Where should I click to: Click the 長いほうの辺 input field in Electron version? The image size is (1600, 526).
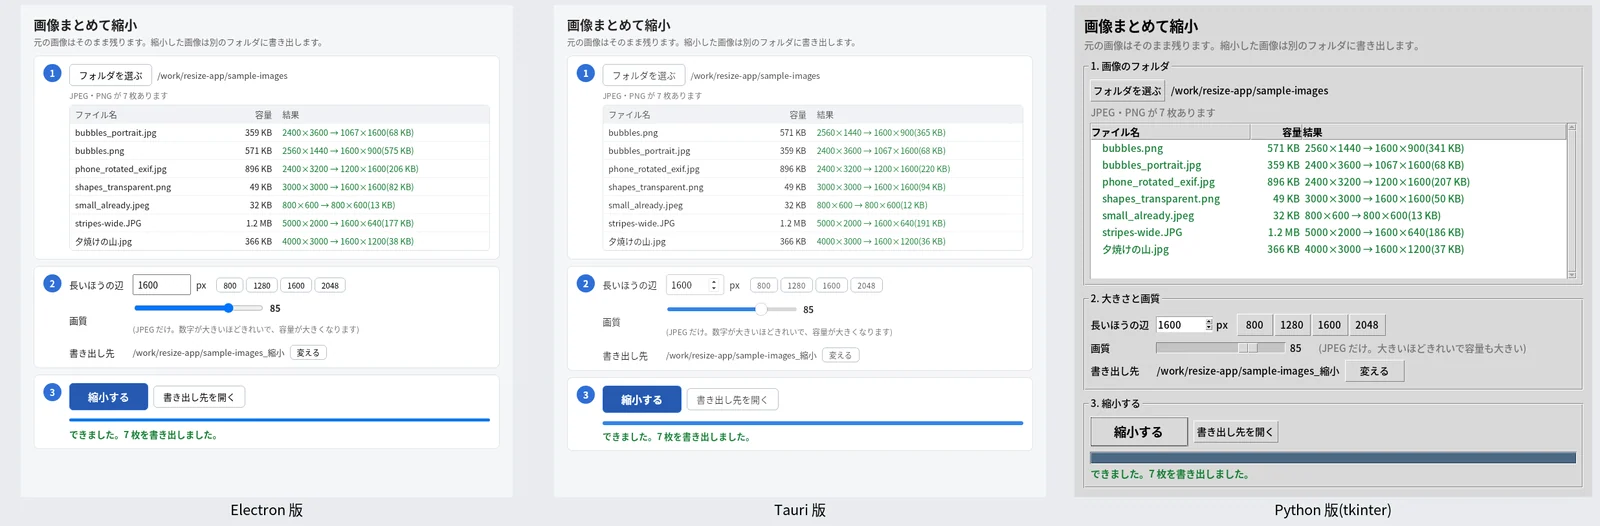click(x=161, y=285)
